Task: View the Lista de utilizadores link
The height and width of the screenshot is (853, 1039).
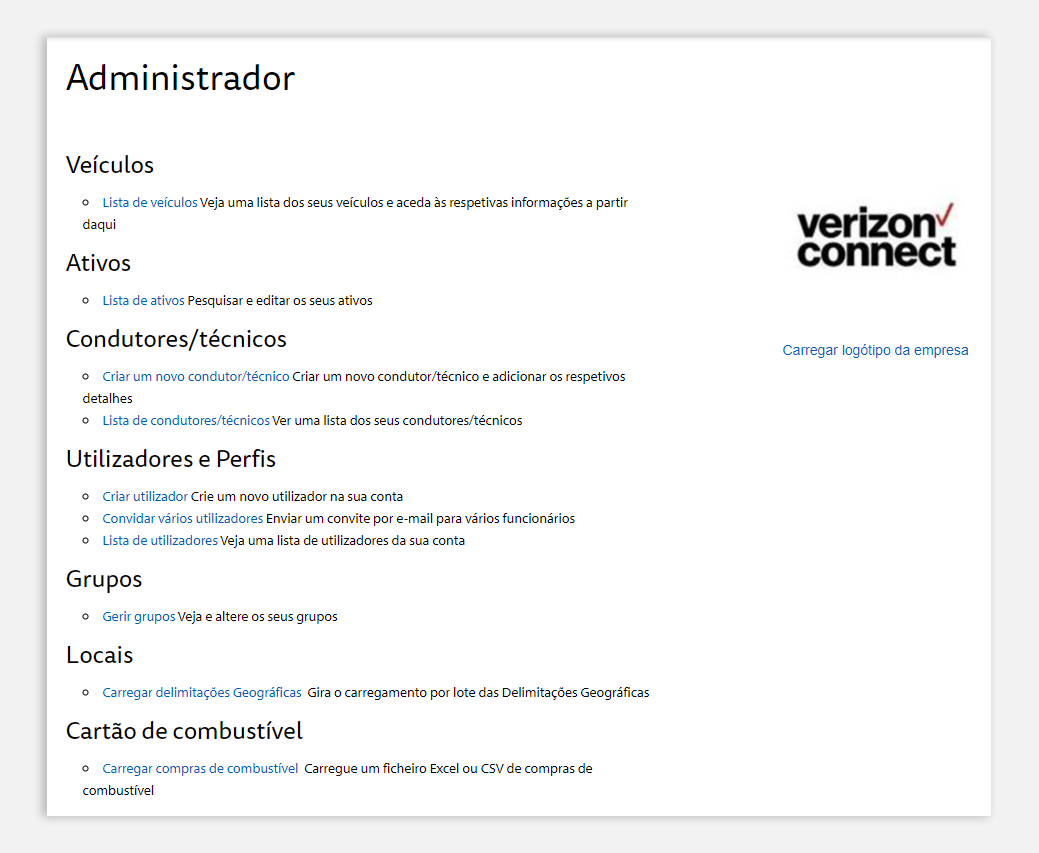Action: click(160, 541)
